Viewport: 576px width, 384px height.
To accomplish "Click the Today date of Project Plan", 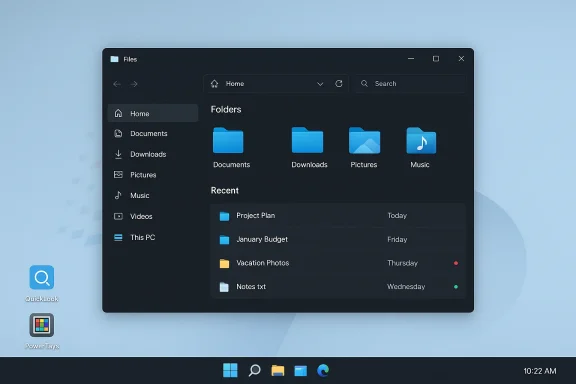I will pos(397,215).
